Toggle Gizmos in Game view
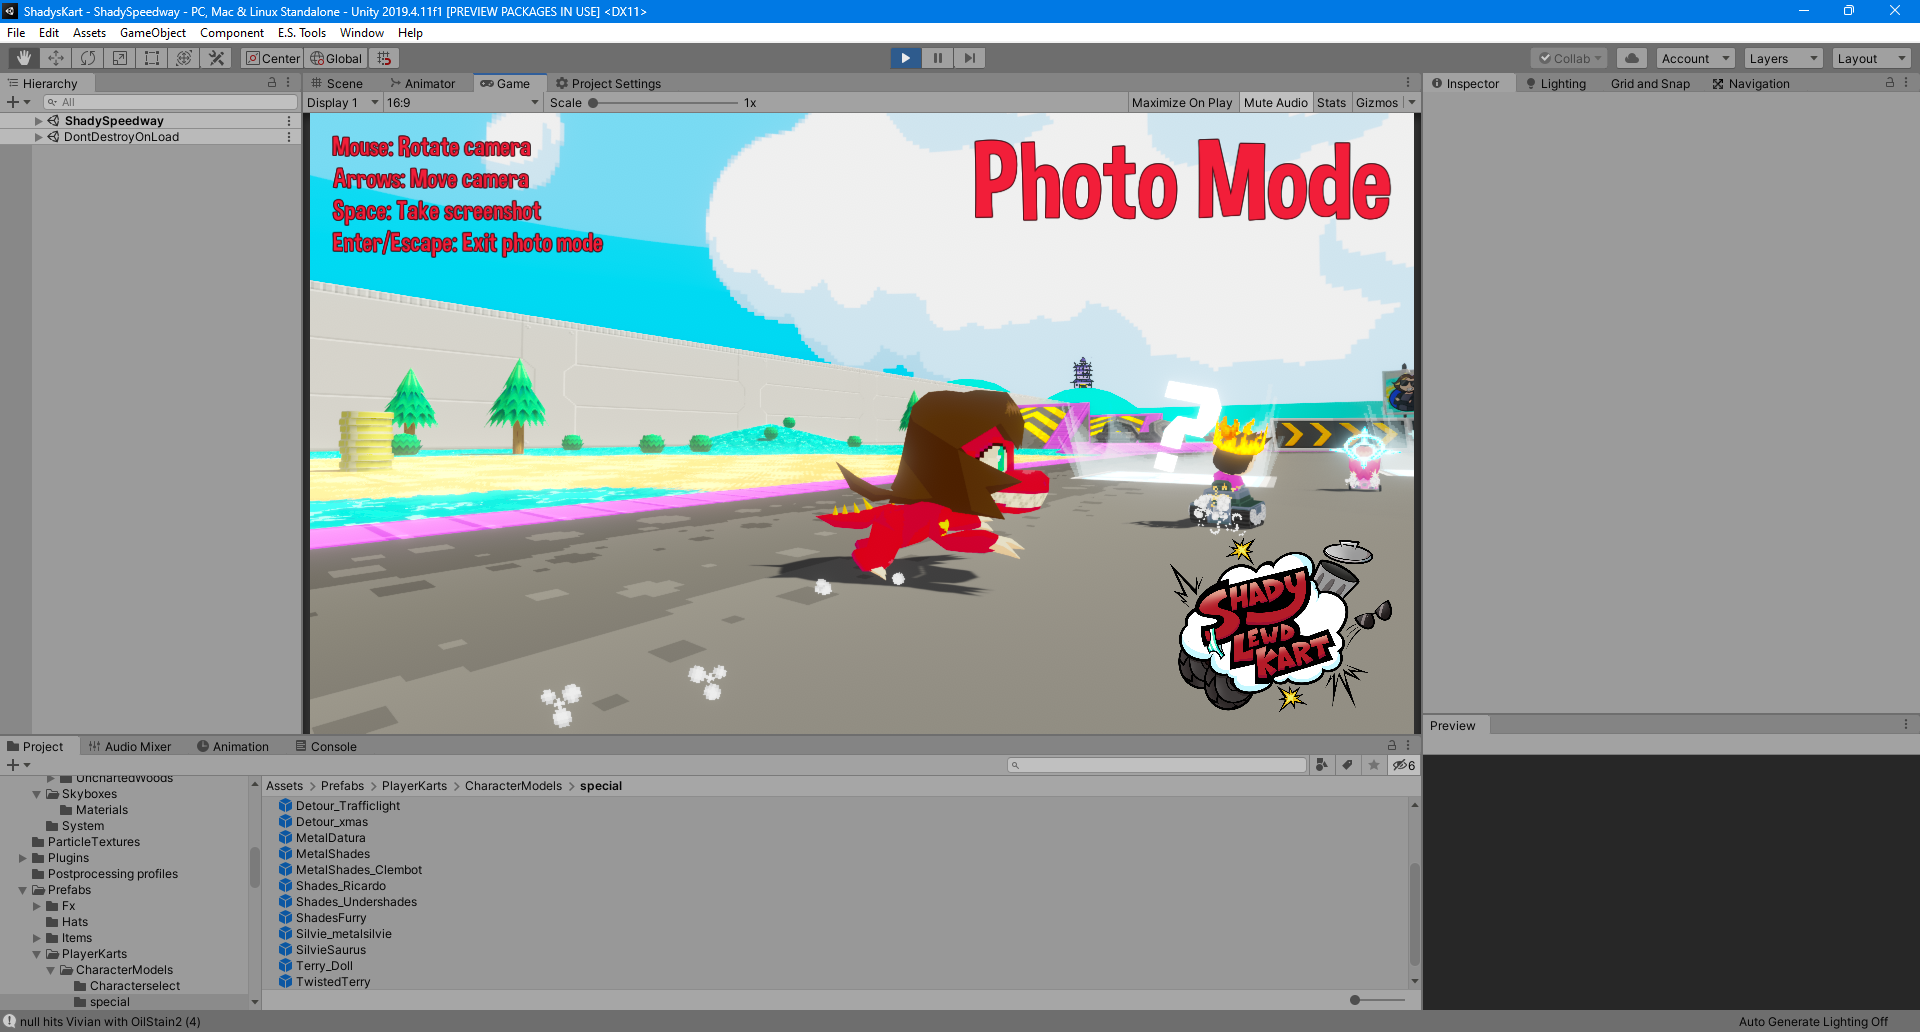 1377,102
